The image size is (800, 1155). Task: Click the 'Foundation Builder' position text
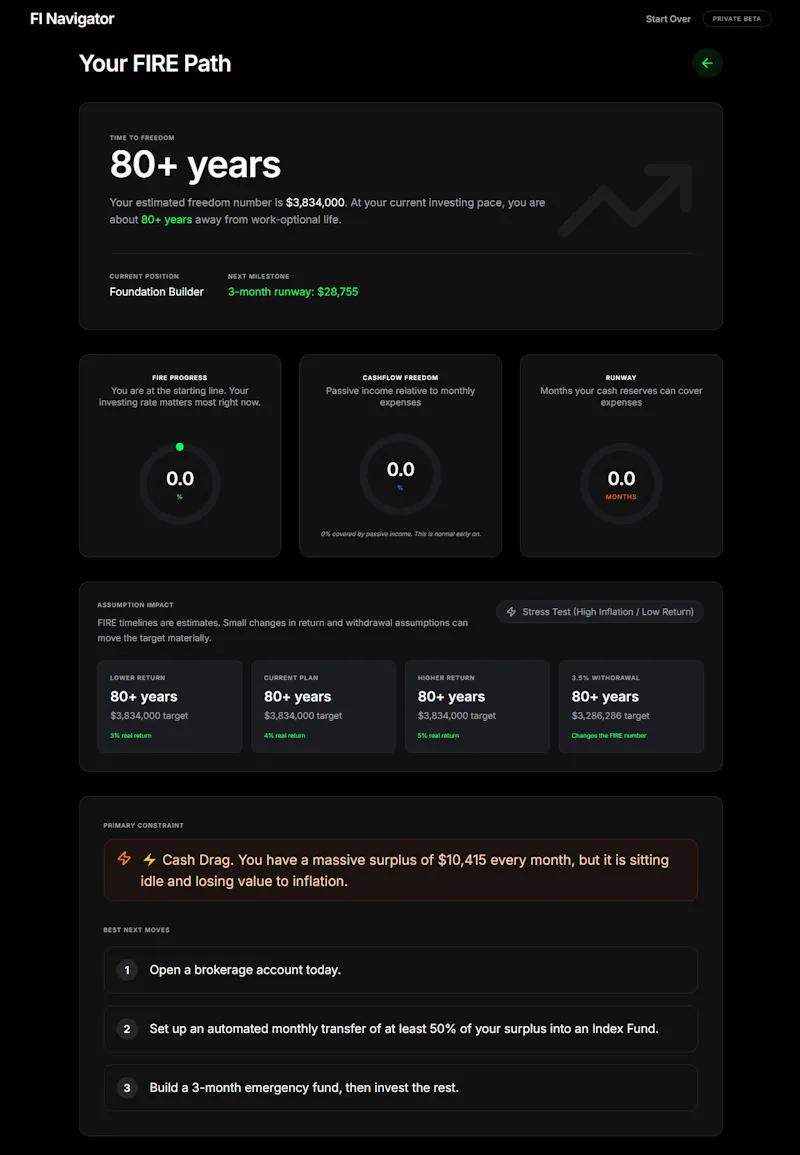point(157,292)
